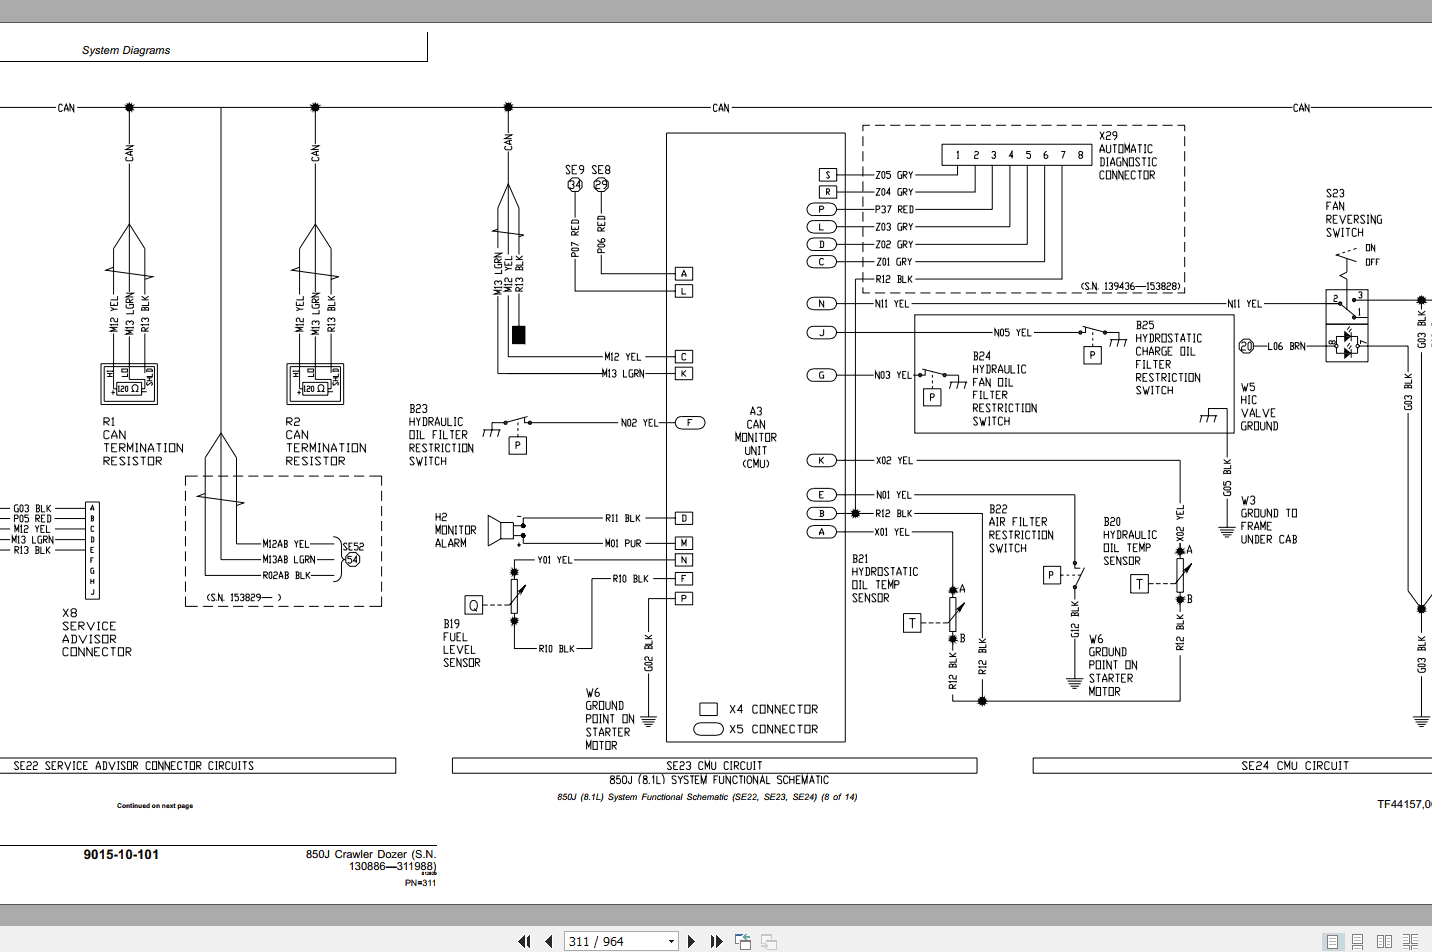Go to the first page
Image resolution: width=1432 pixels, height=952 pixels.
(524, 941)
